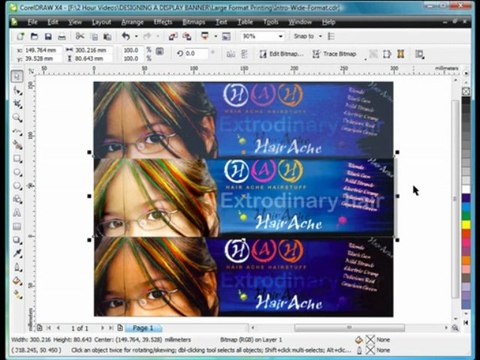Image resolution: width=480 pixels, height=360 pixels.
Task: Click the rotation angle field
Action: pyautogui.click(x=197, y=53)
